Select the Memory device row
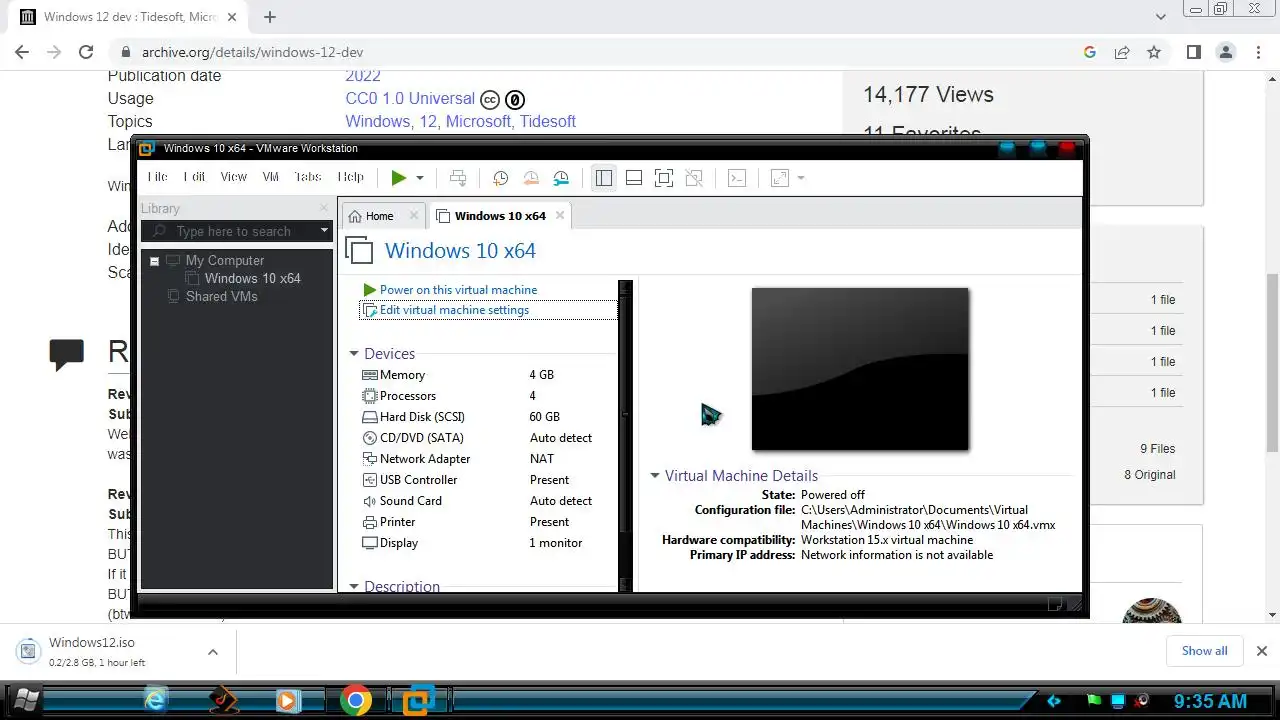The width and height of the screenshot is (1280, 720). [x=489, y=375]
